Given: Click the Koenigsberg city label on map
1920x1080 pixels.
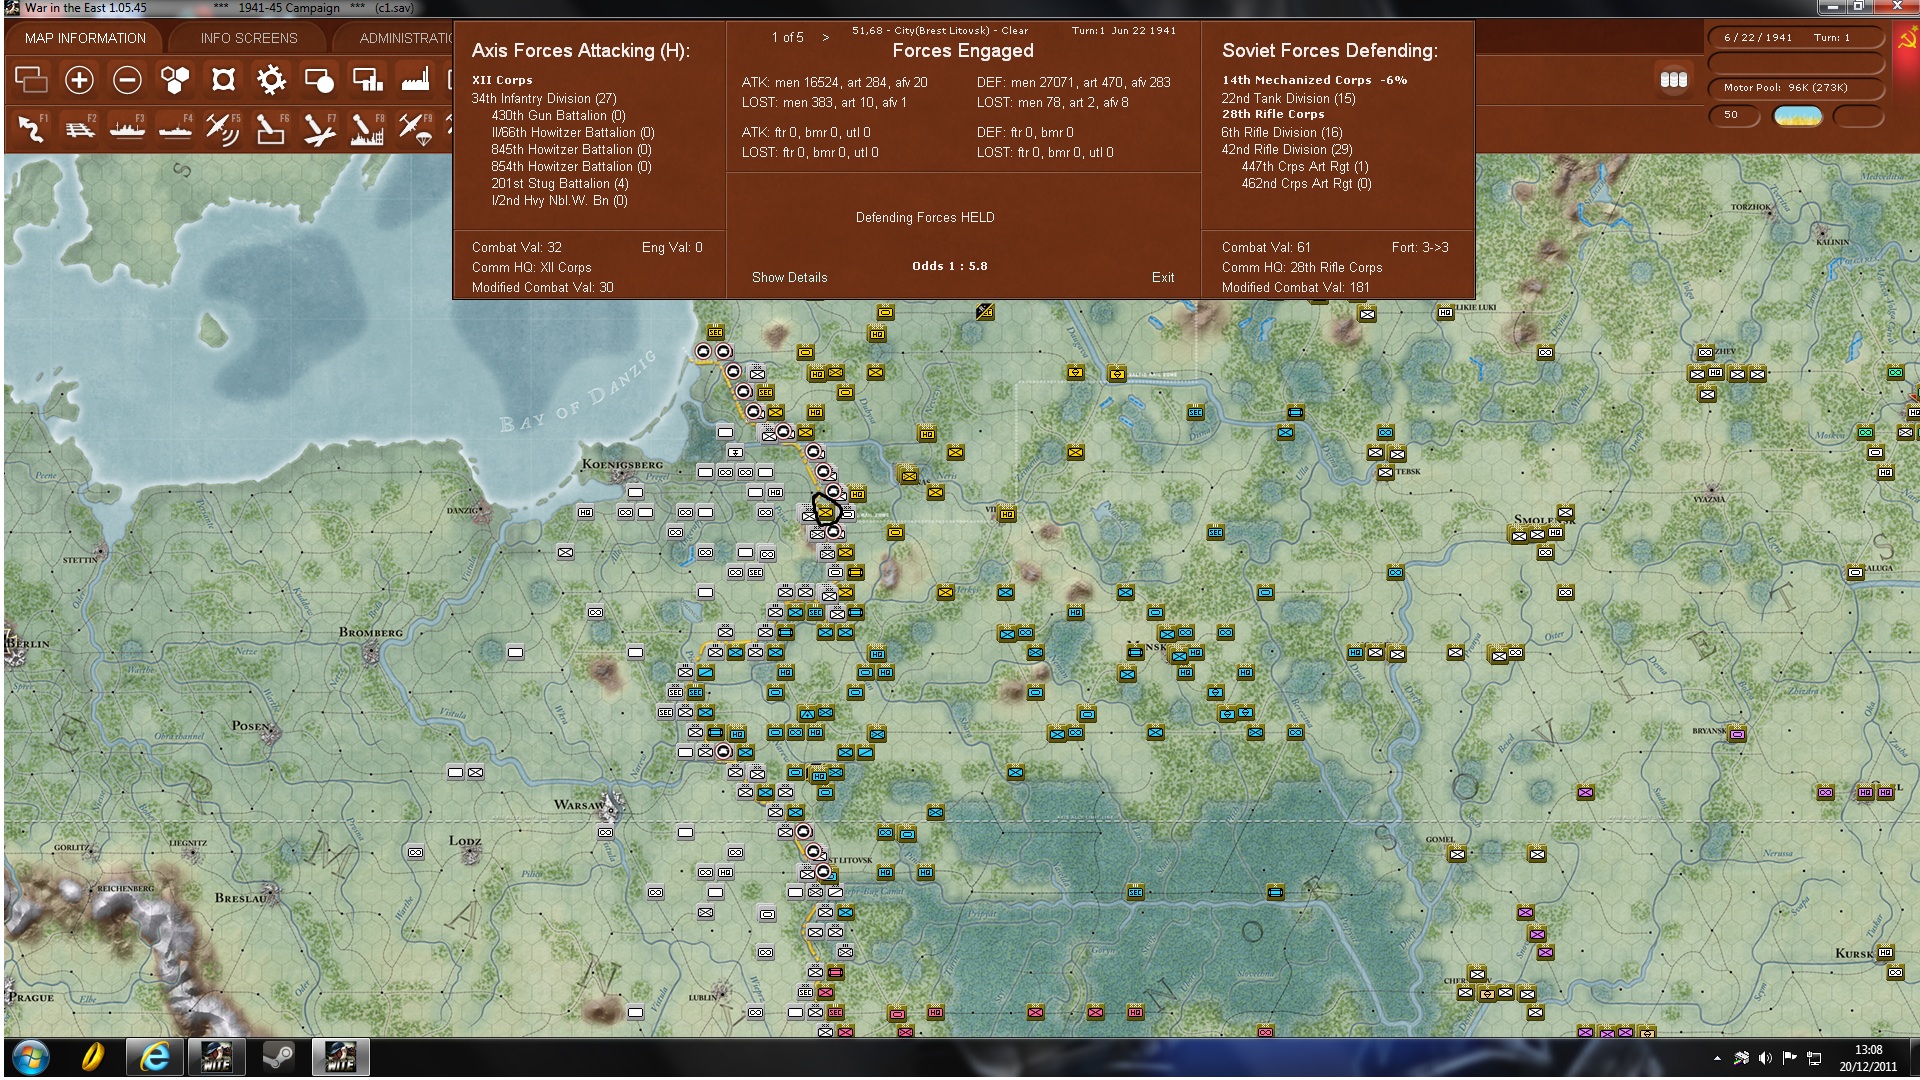Looking at the screenshot, I should click(x=622, y=464).
